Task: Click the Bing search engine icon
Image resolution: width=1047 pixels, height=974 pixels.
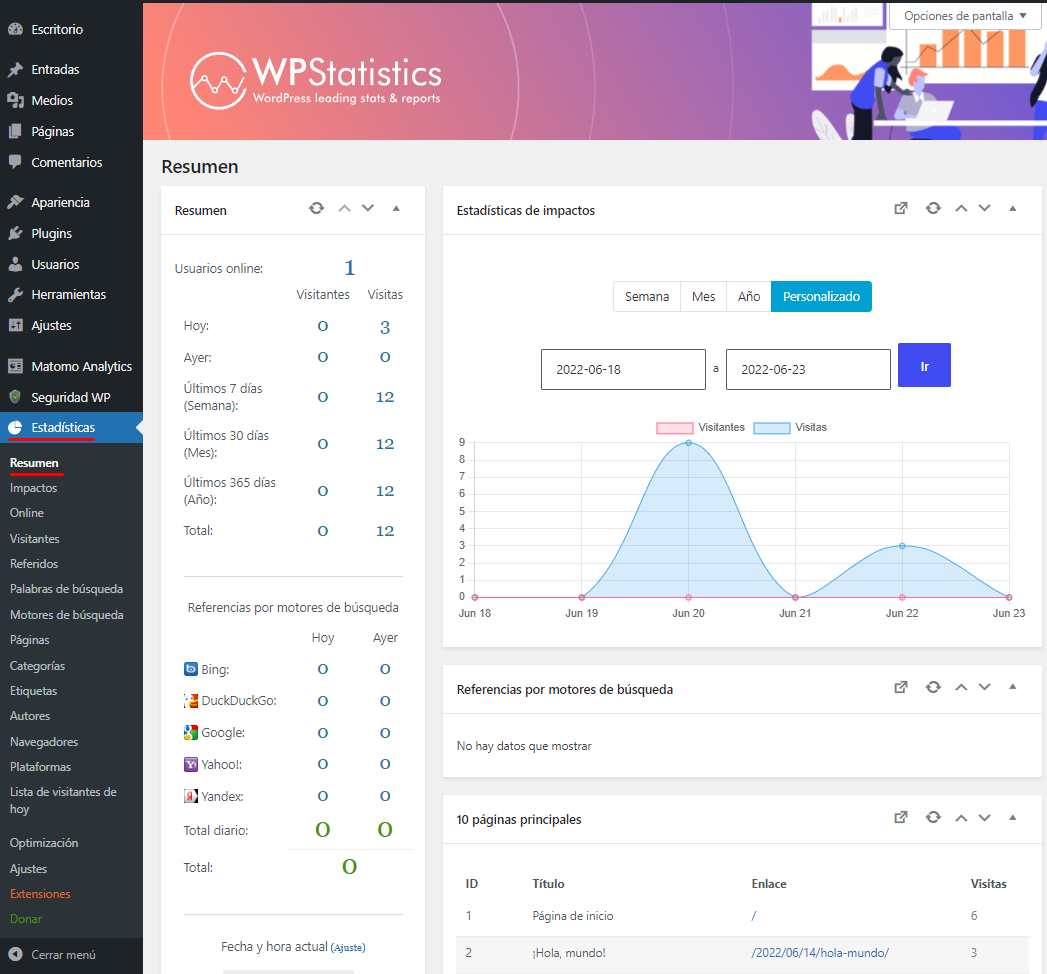Action: pos(191,669)
